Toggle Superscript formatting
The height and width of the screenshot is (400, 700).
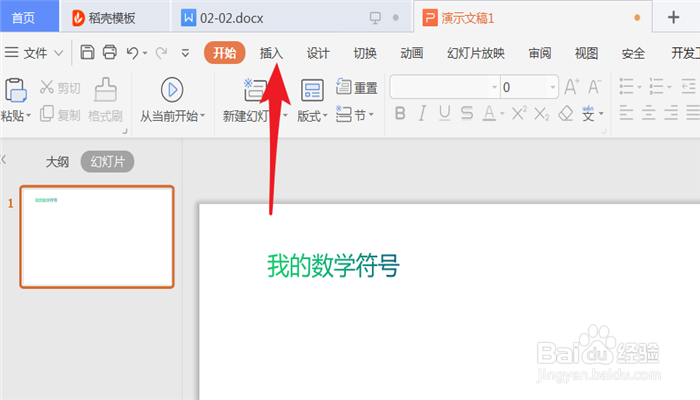519,113
